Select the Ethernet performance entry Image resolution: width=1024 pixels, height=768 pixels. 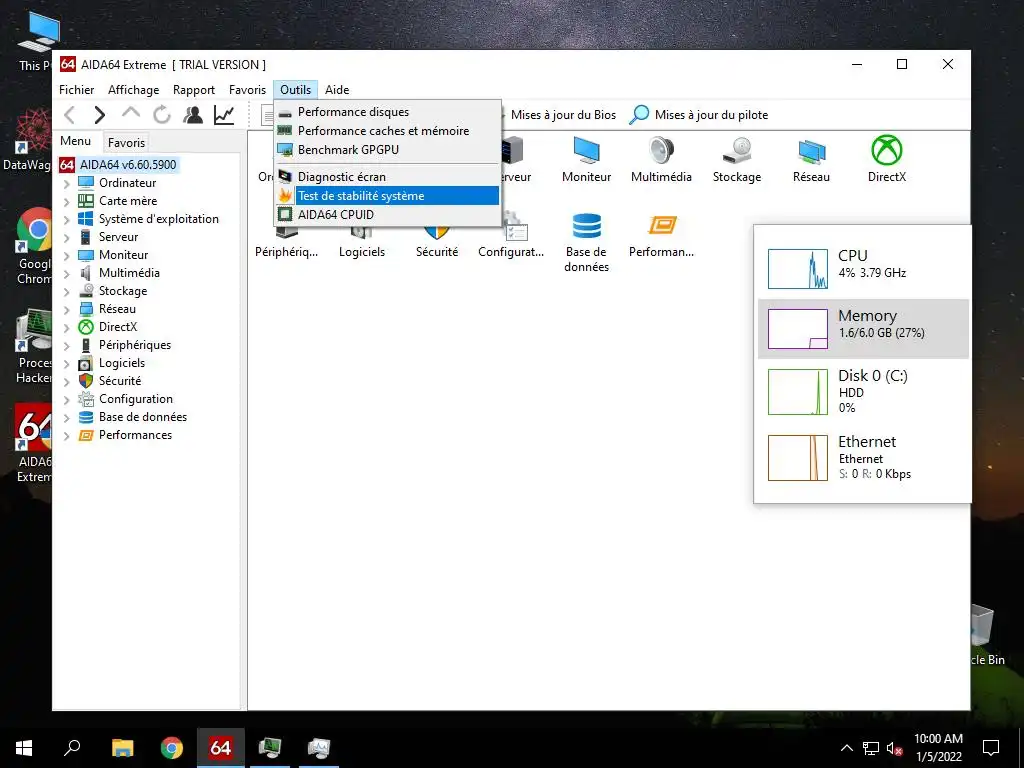[x=863, y=457]
